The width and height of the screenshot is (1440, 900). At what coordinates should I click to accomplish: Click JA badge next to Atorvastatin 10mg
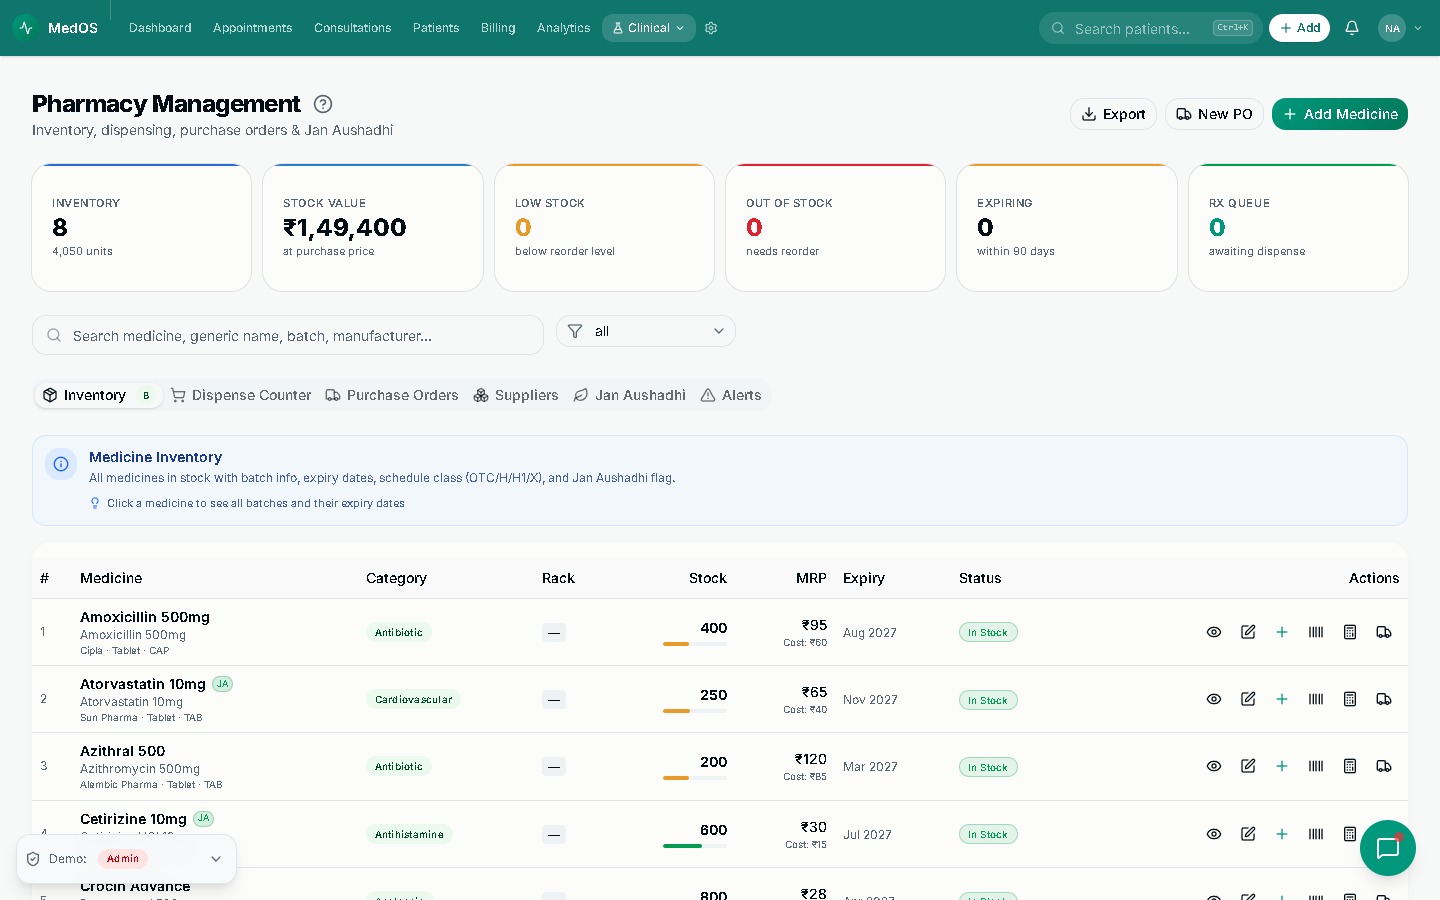coord(223,684)
